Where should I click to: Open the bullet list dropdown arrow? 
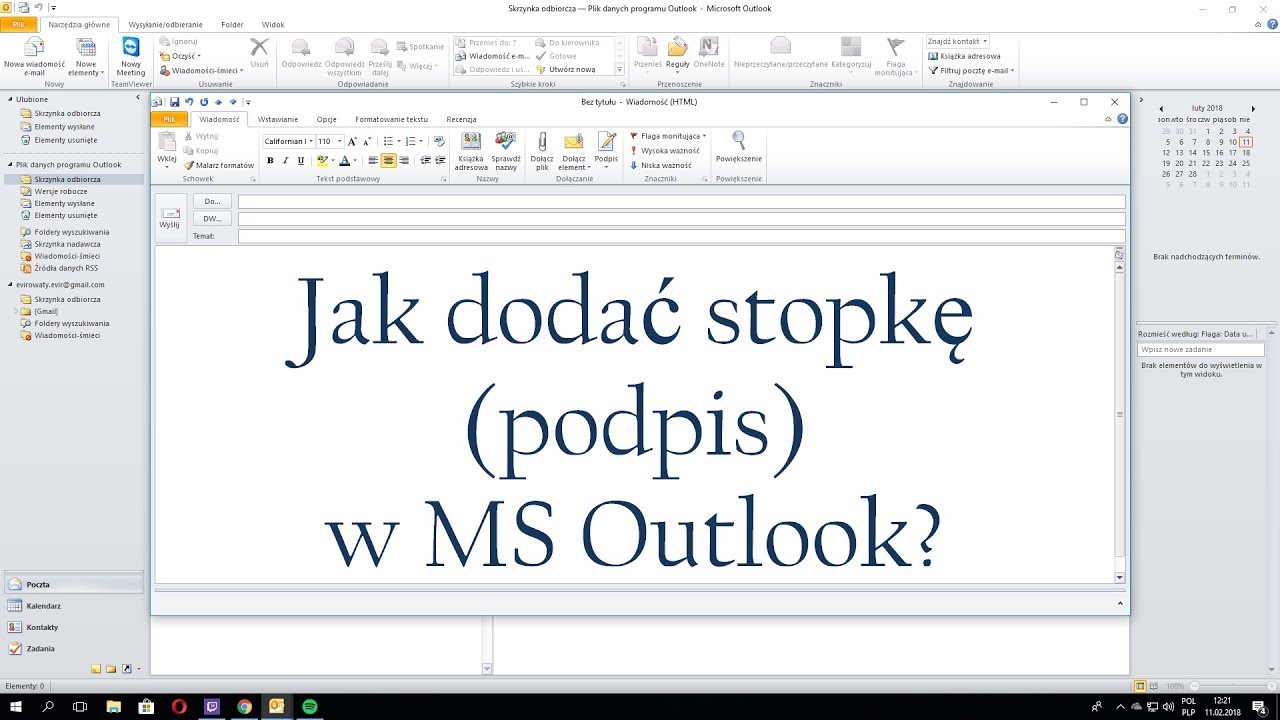click(400, 141)
